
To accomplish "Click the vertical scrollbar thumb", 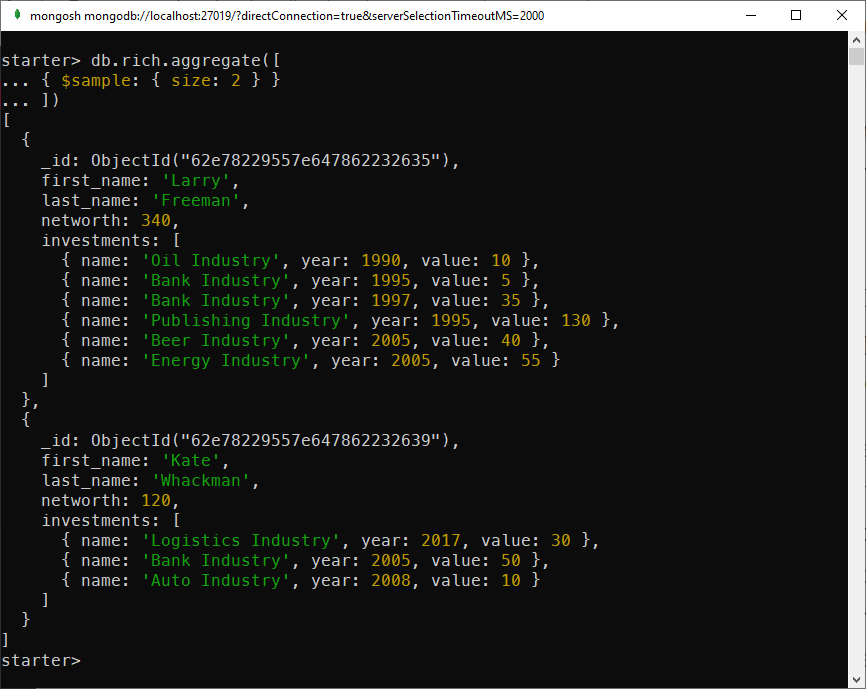I will (x=856, y=57).
